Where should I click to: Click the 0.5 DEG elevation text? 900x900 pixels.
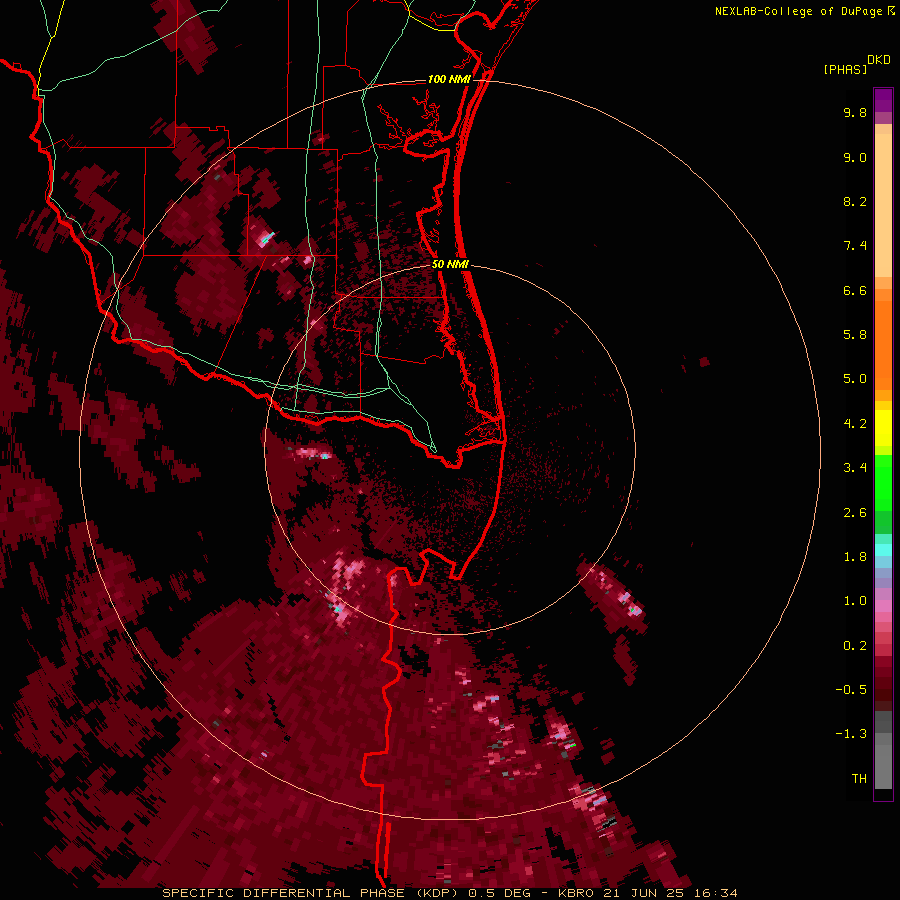coord(501,893)
